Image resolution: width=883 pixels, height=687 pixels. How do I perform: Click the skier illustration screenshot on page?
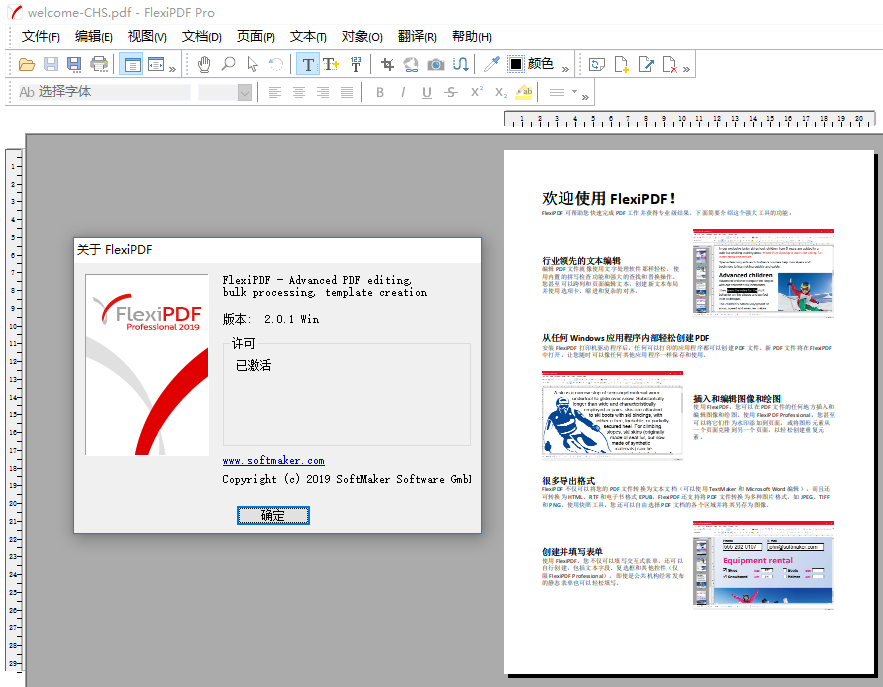pos(612,415)
